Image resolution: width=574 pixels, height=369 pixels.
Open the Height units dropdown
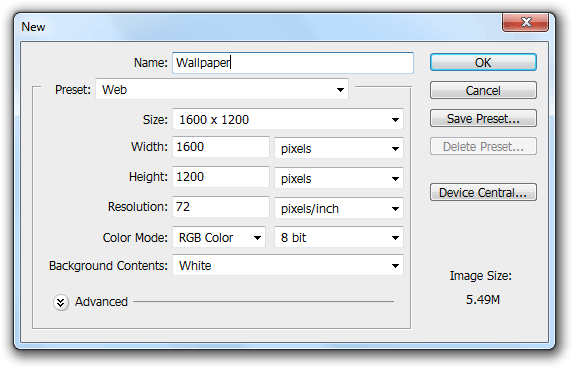(x=339, y=178)
